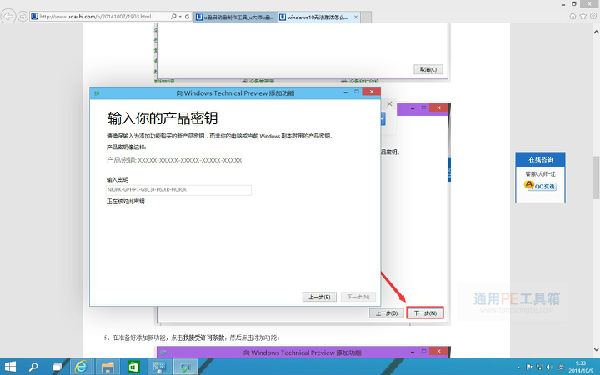This screenshot has width=600, height=375.
Task: Click the small grey X beside dialog
Action: [390, 104]
